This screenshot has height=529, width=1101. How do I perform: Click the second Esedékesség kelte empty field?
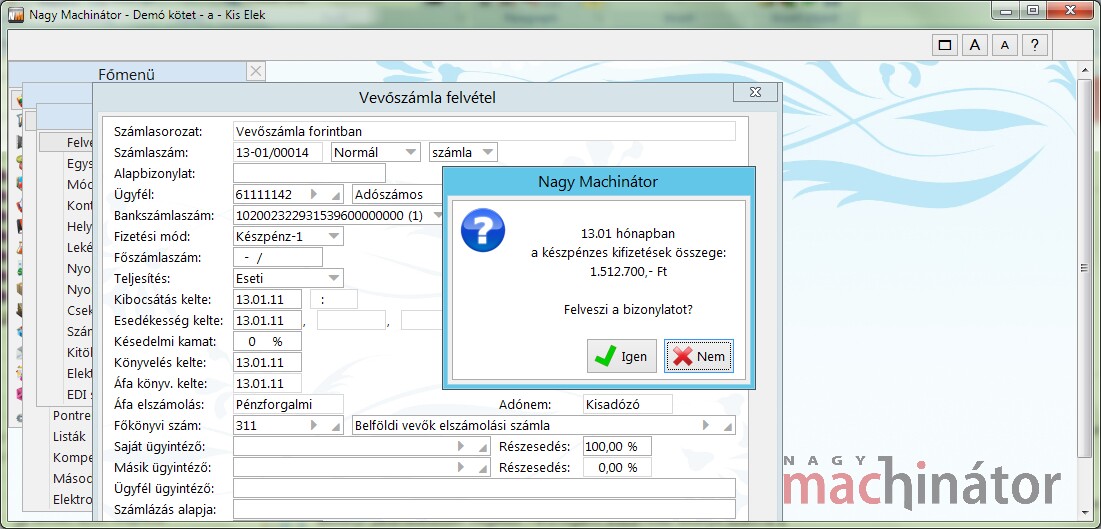(352, 320)
